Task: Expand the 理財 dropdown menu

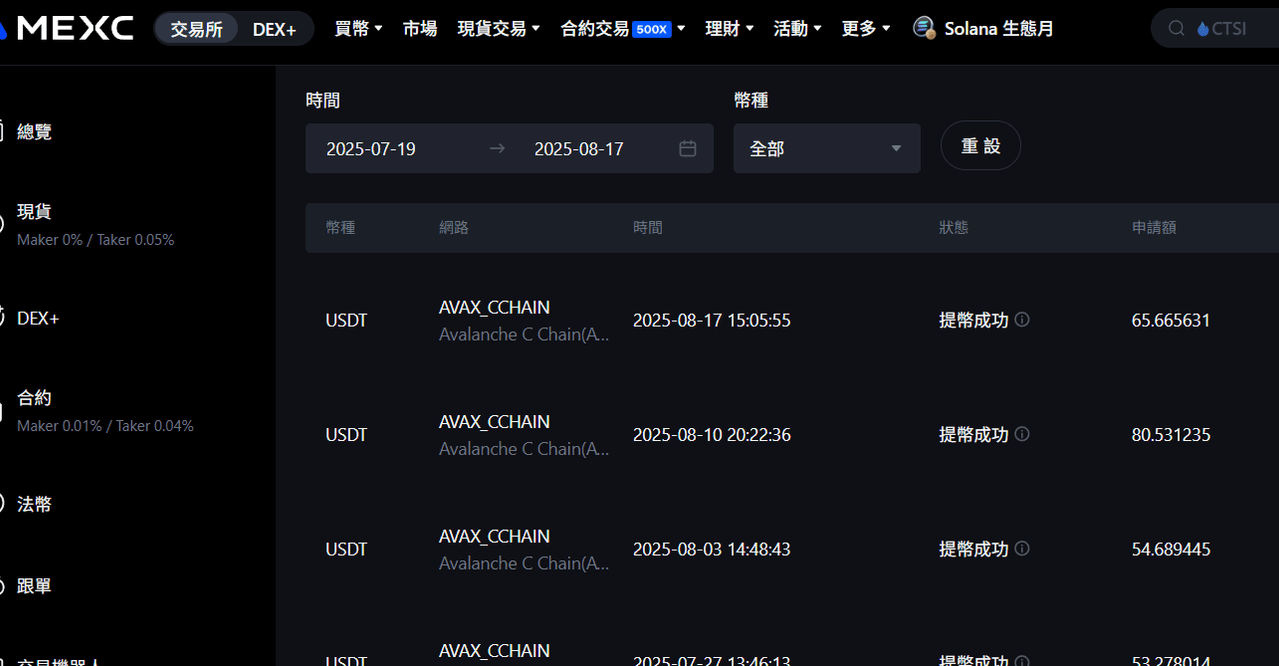Action: coord(729,29)
